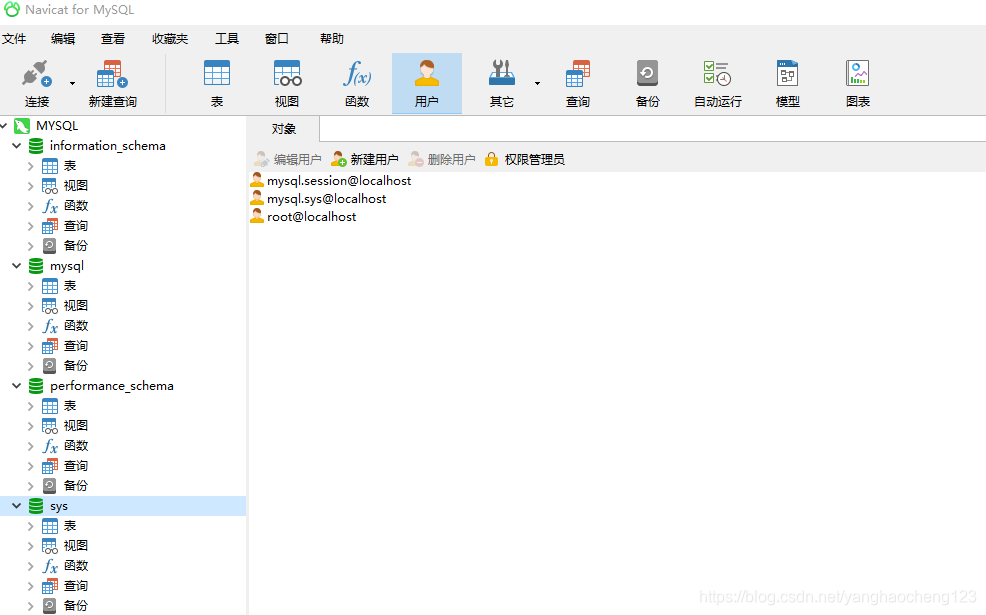986x615 pixels.
Task: Click the 备份 item under performance_schema
Action: pyautogui.click(x=76, y=486)
